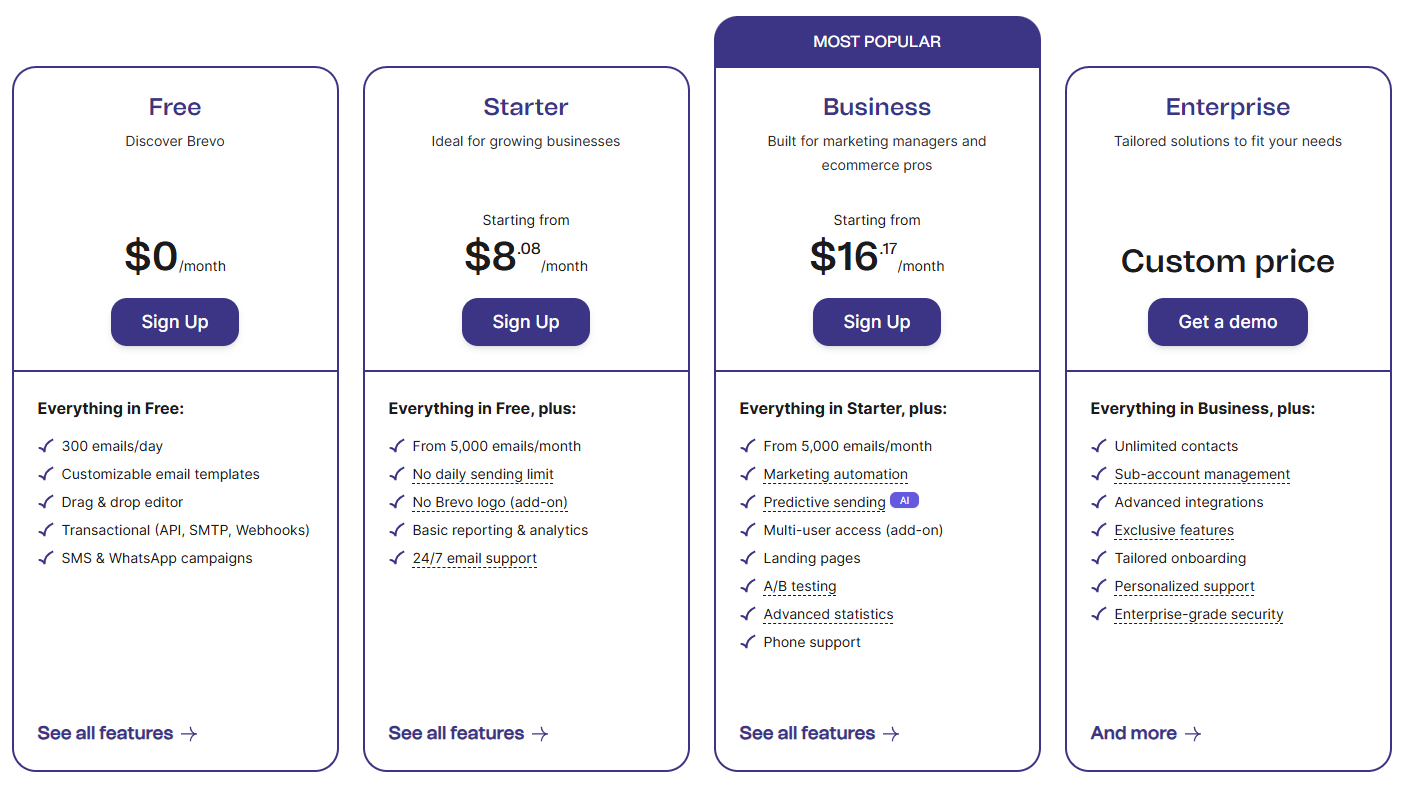Viewport: 1422px width, 796px height.
Task: Click the checkmark next to Phone support
Action: [x=748, y=642]
